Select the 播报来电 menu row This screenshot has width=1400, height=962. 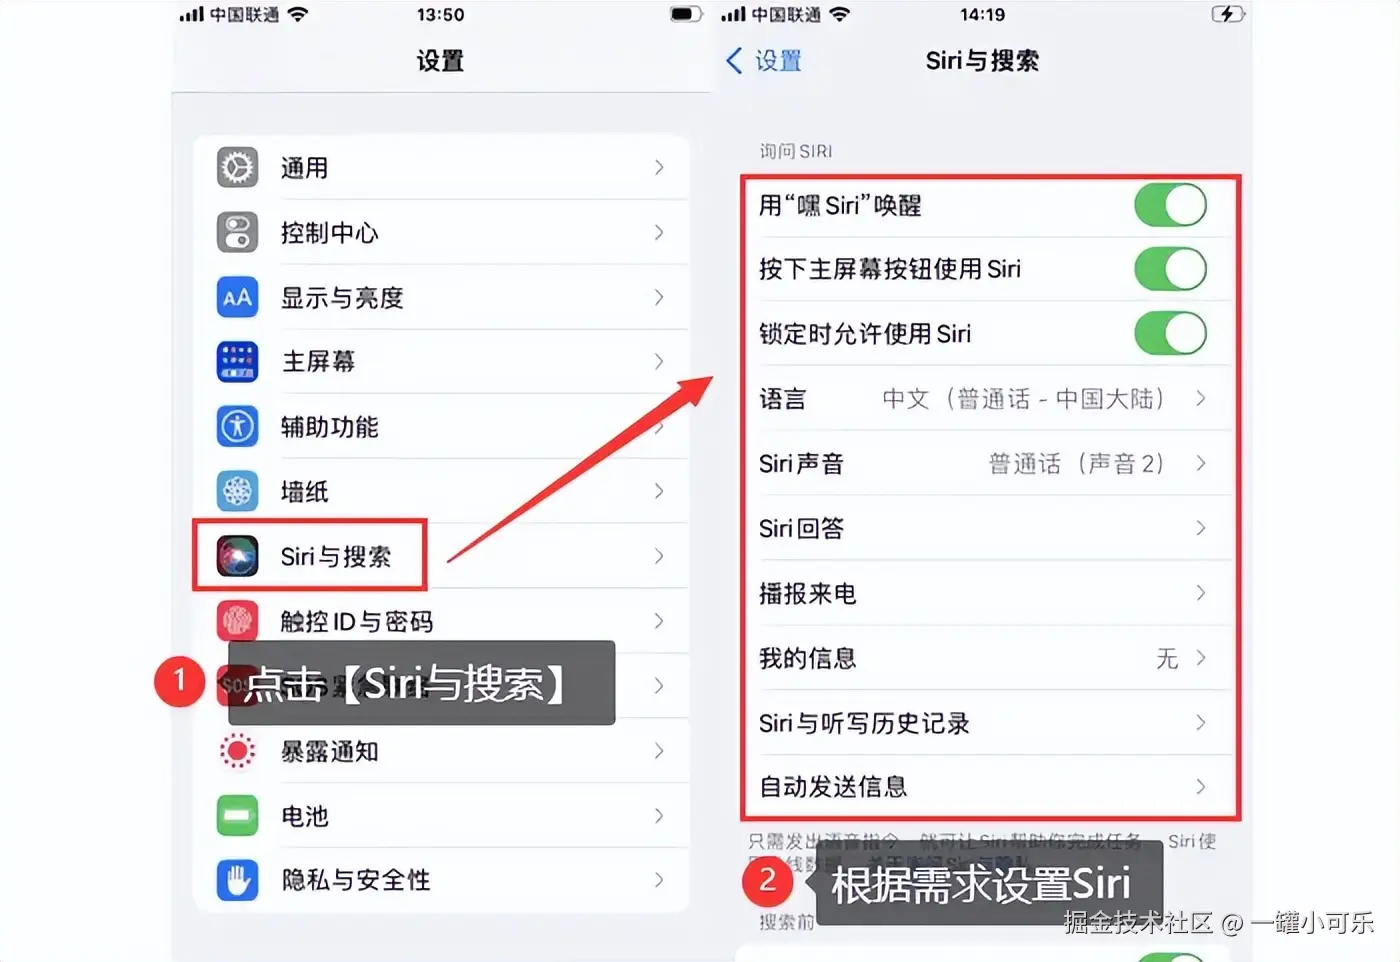(990, 593)
